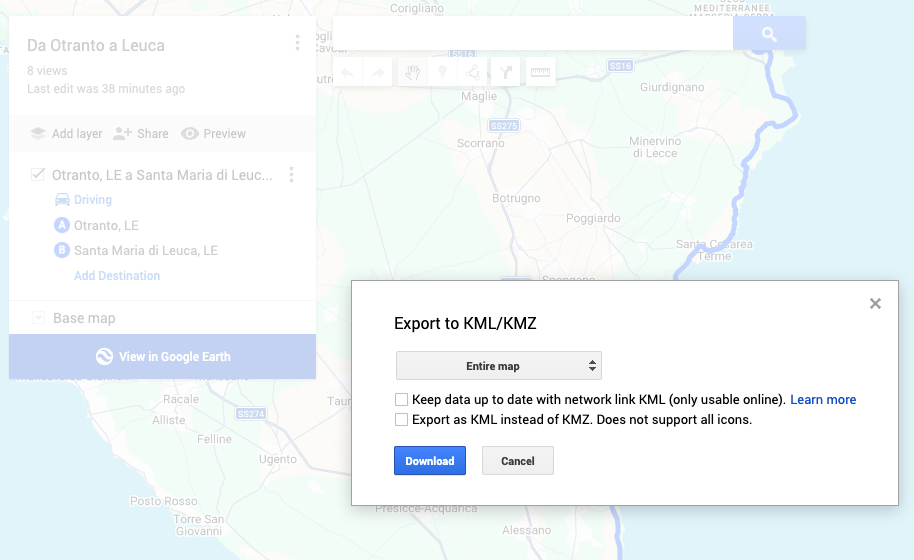Click the Cancel button

pos(518,461)
